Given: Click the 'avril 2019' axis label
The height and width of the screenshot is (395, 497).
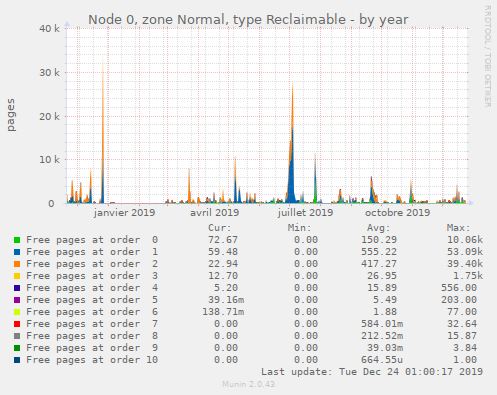Looking at the screenshot, I should 215,213.
